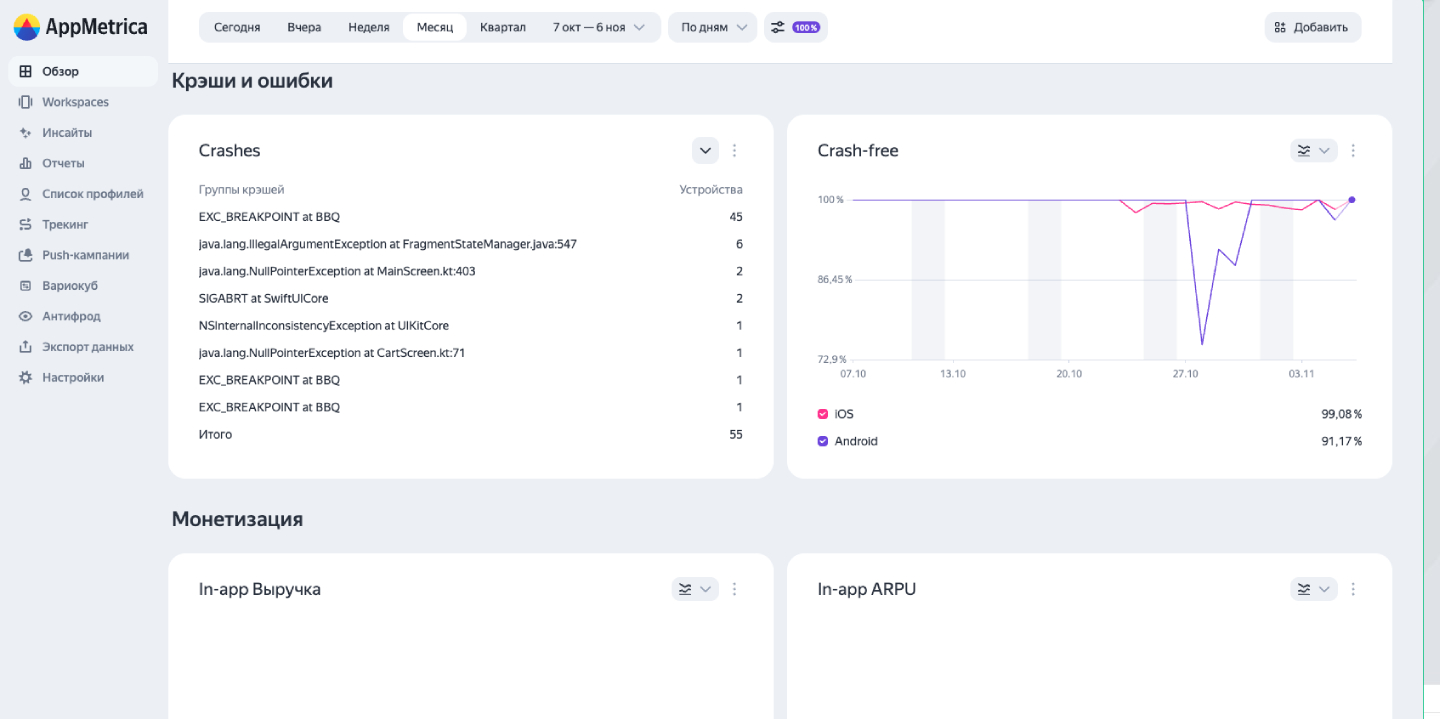Click the Добавить button
The image size is (1440, 719).
tap(1312, 27)
